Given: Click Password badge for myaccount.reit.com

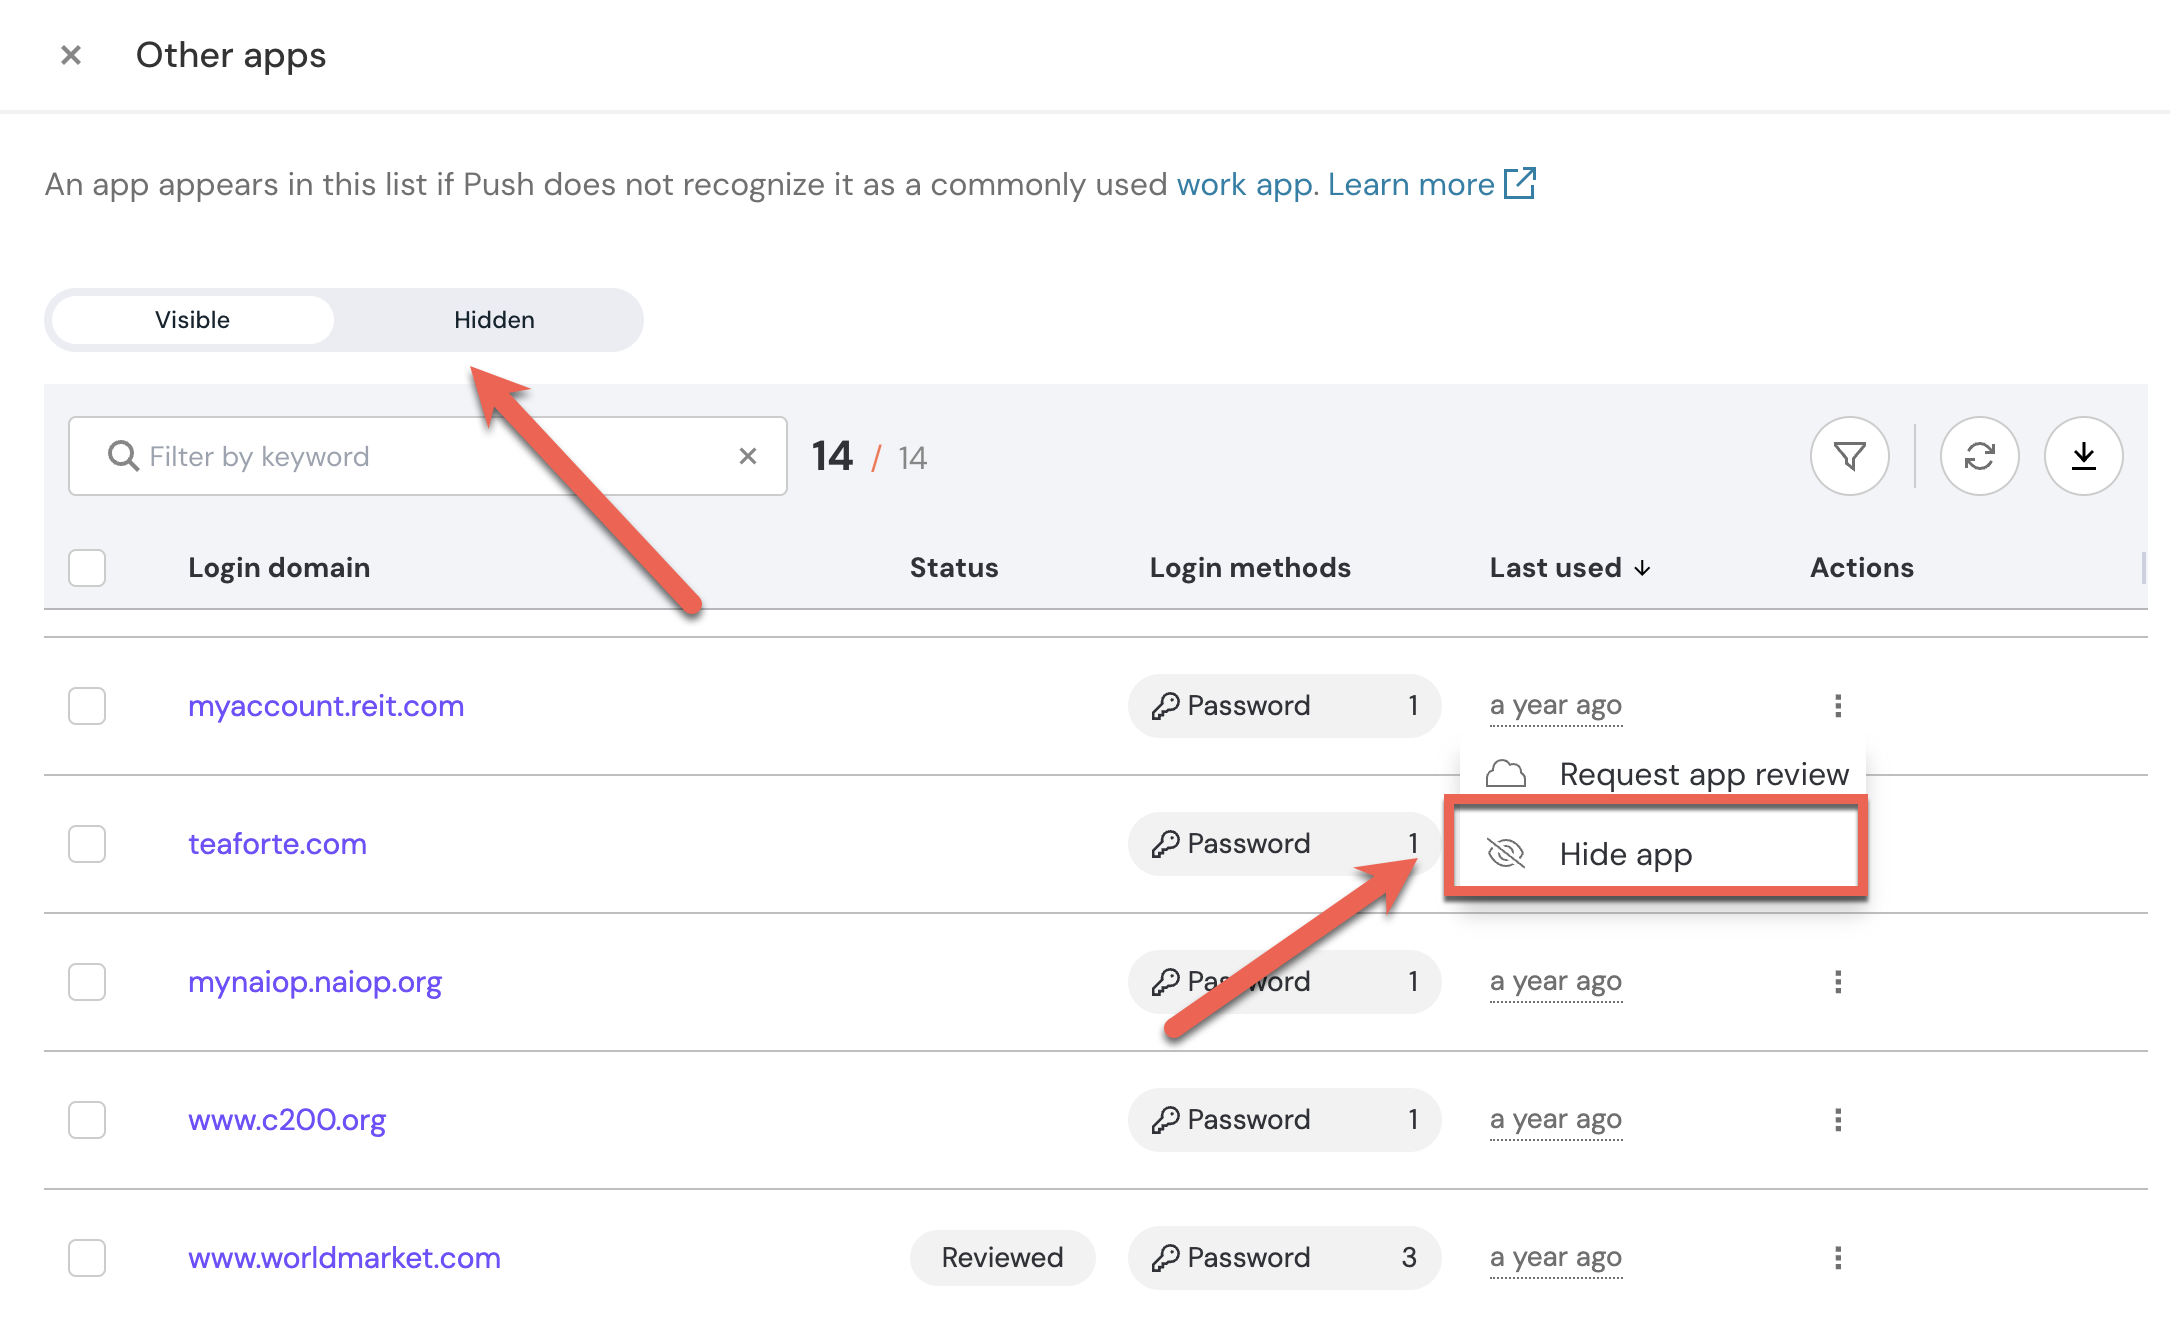Looking at the screenshot, I should tap(1284, 706).
